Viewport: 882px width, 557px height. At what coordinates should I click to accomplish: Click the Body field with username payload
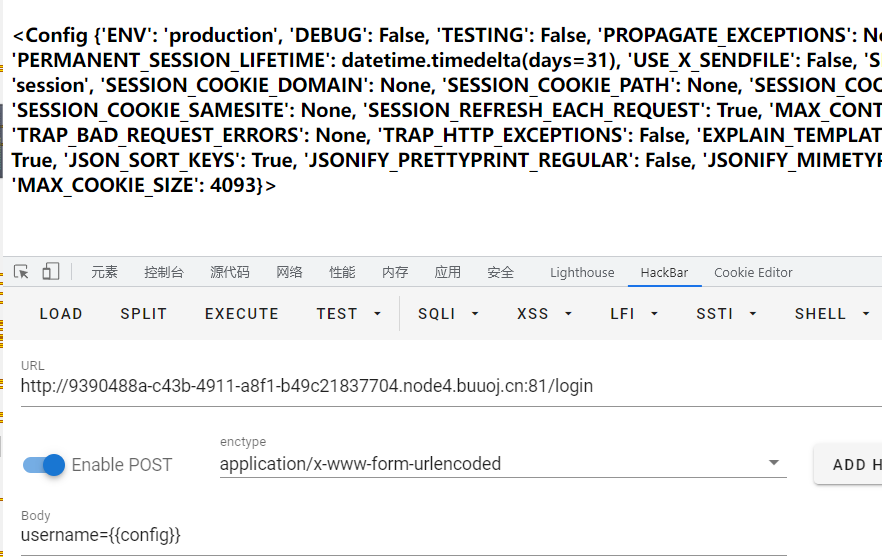[x=403, y=535]
